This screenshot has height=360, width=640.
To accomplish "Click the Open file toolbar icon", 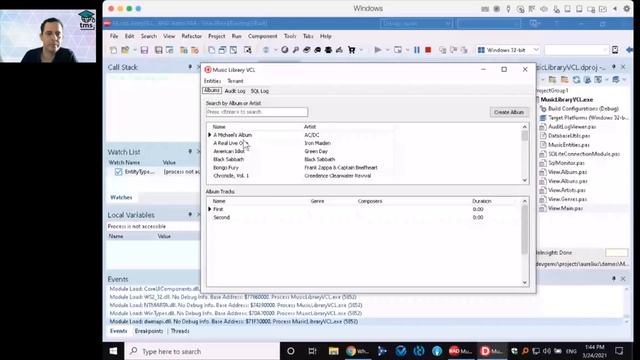I will (x=125, y=50).
